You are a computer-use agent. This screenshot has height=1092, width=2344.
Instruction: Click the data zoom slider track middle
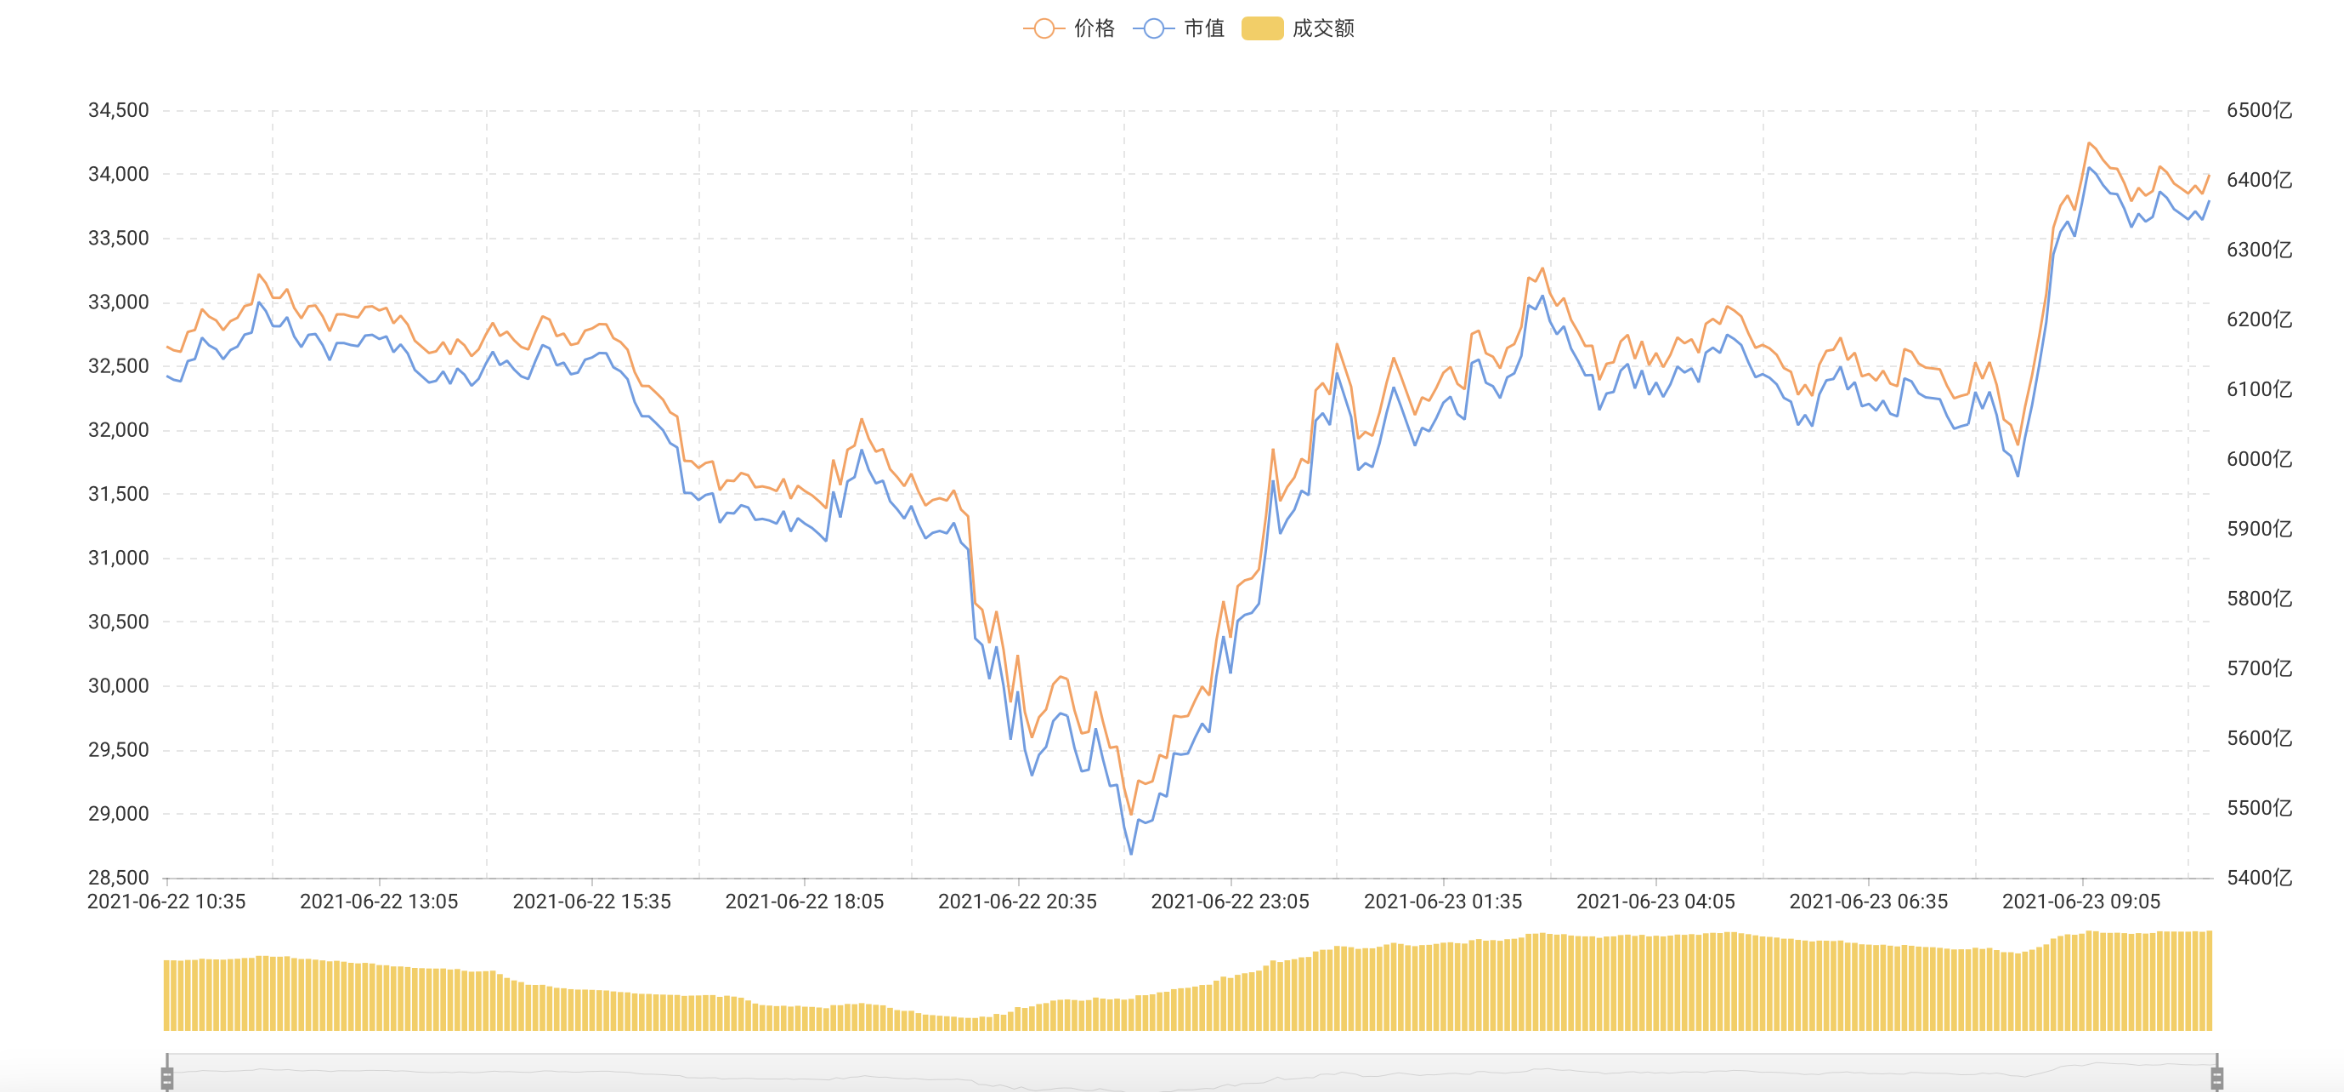1190,1073
